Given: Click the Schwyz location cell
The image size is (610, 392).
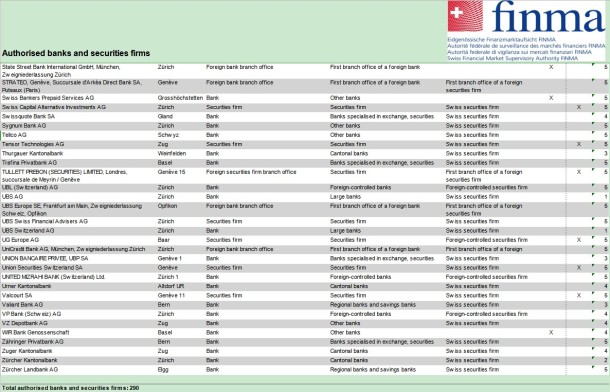Looking at the screenshot, I should tap(168, 135).
